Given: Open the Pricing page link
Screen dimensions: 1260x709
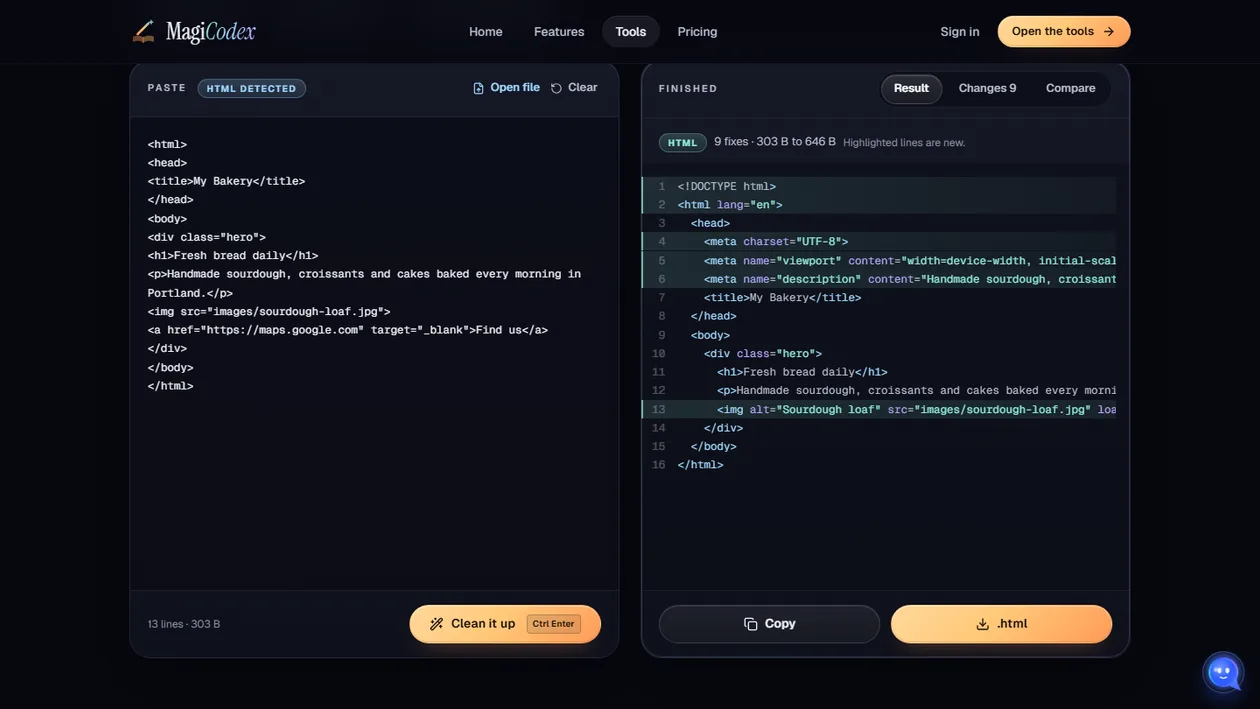Looking at the screenshot, I should pyautogui.click(x=697, y=32).
